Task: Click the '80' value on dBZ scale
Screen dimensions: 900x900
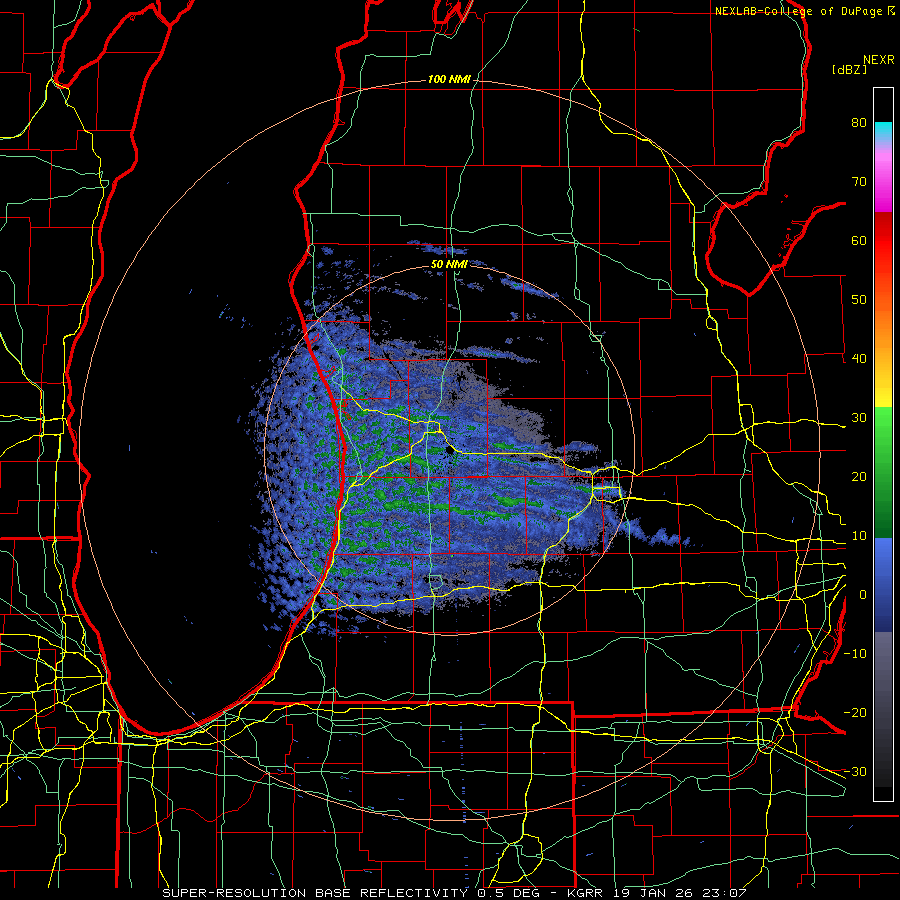Action: click(859, 122)
